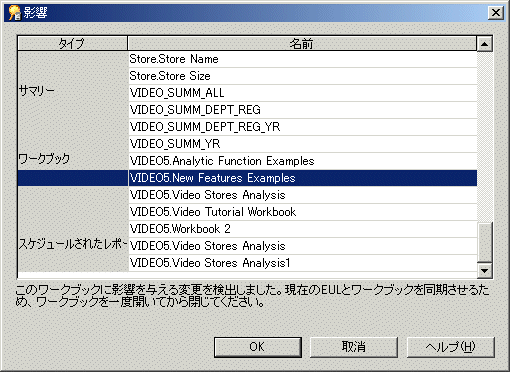Open help with ヘルプ(H) button
Viewport: 510px width, 372px height.
[x=450, y=347]
